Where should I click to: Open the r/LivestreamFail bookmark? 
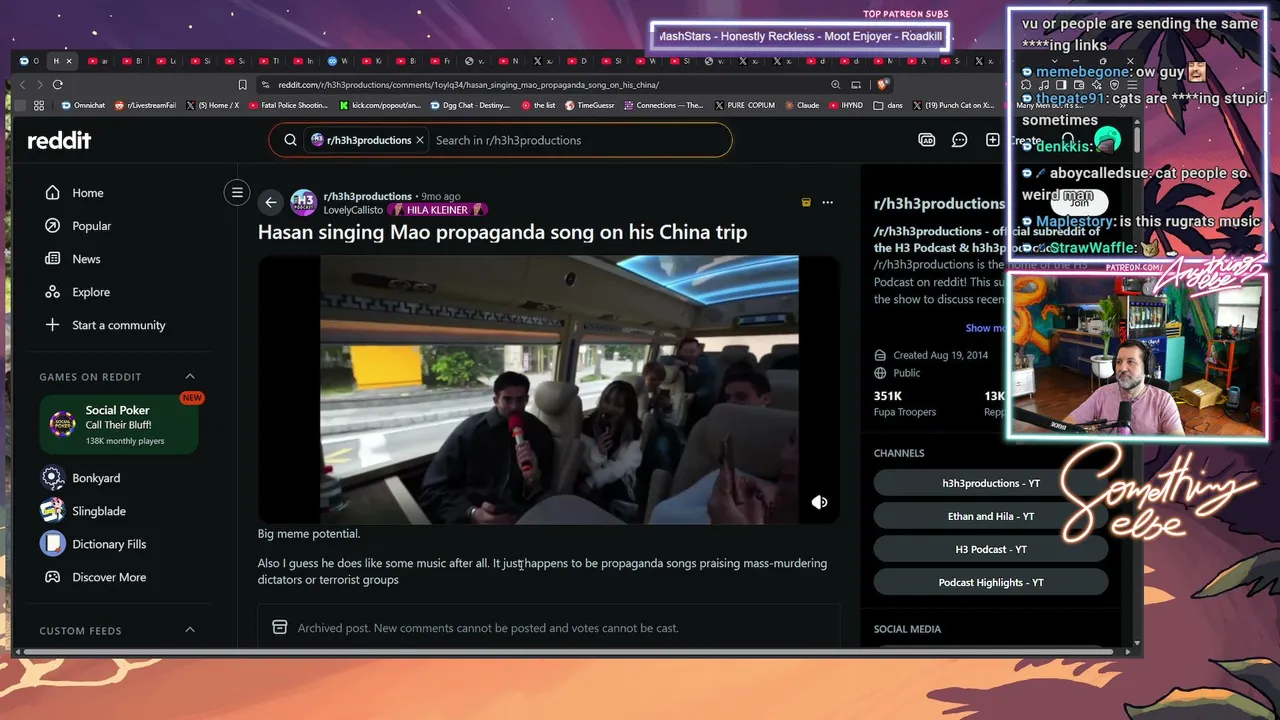point(146,105)
